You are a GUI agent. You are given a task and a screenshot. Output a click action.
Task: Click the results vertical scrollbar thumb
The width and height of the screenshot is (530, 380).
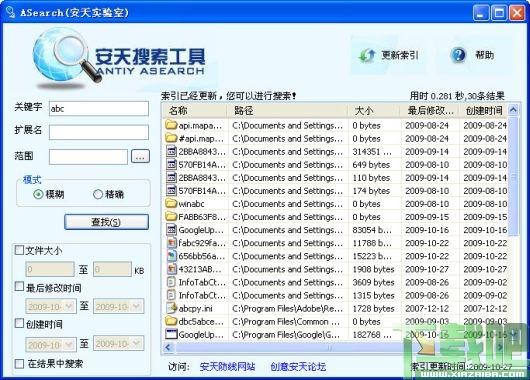pyautogui.click(x=513, y=176)
